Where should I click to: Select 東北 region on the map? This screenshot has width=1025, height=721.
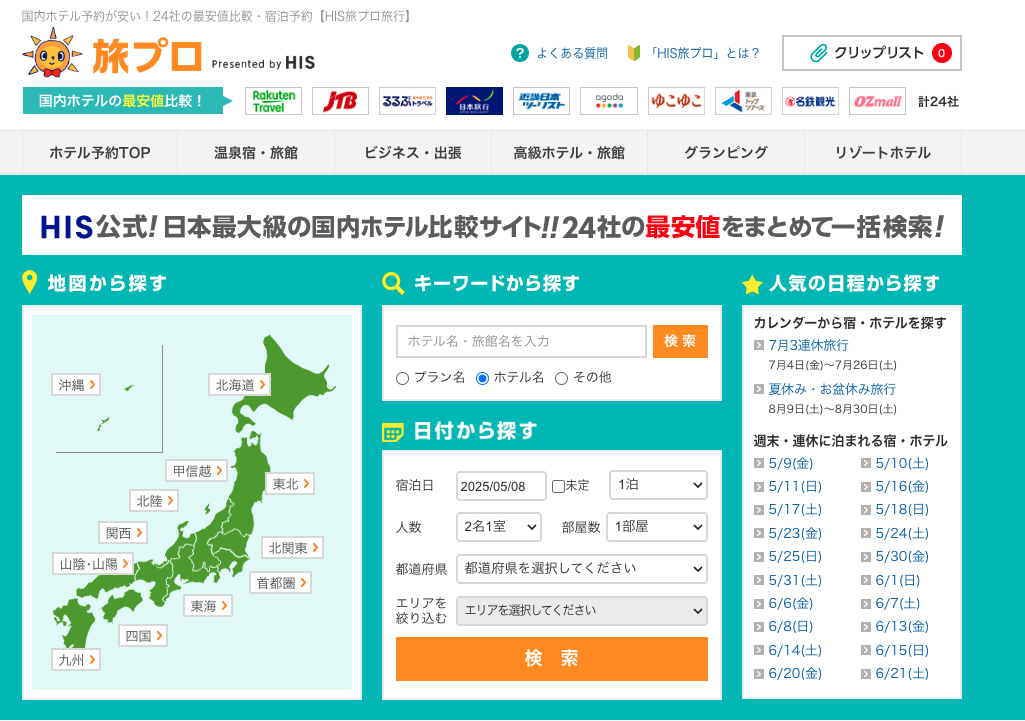pyautogui.click(x=291, y=484)
